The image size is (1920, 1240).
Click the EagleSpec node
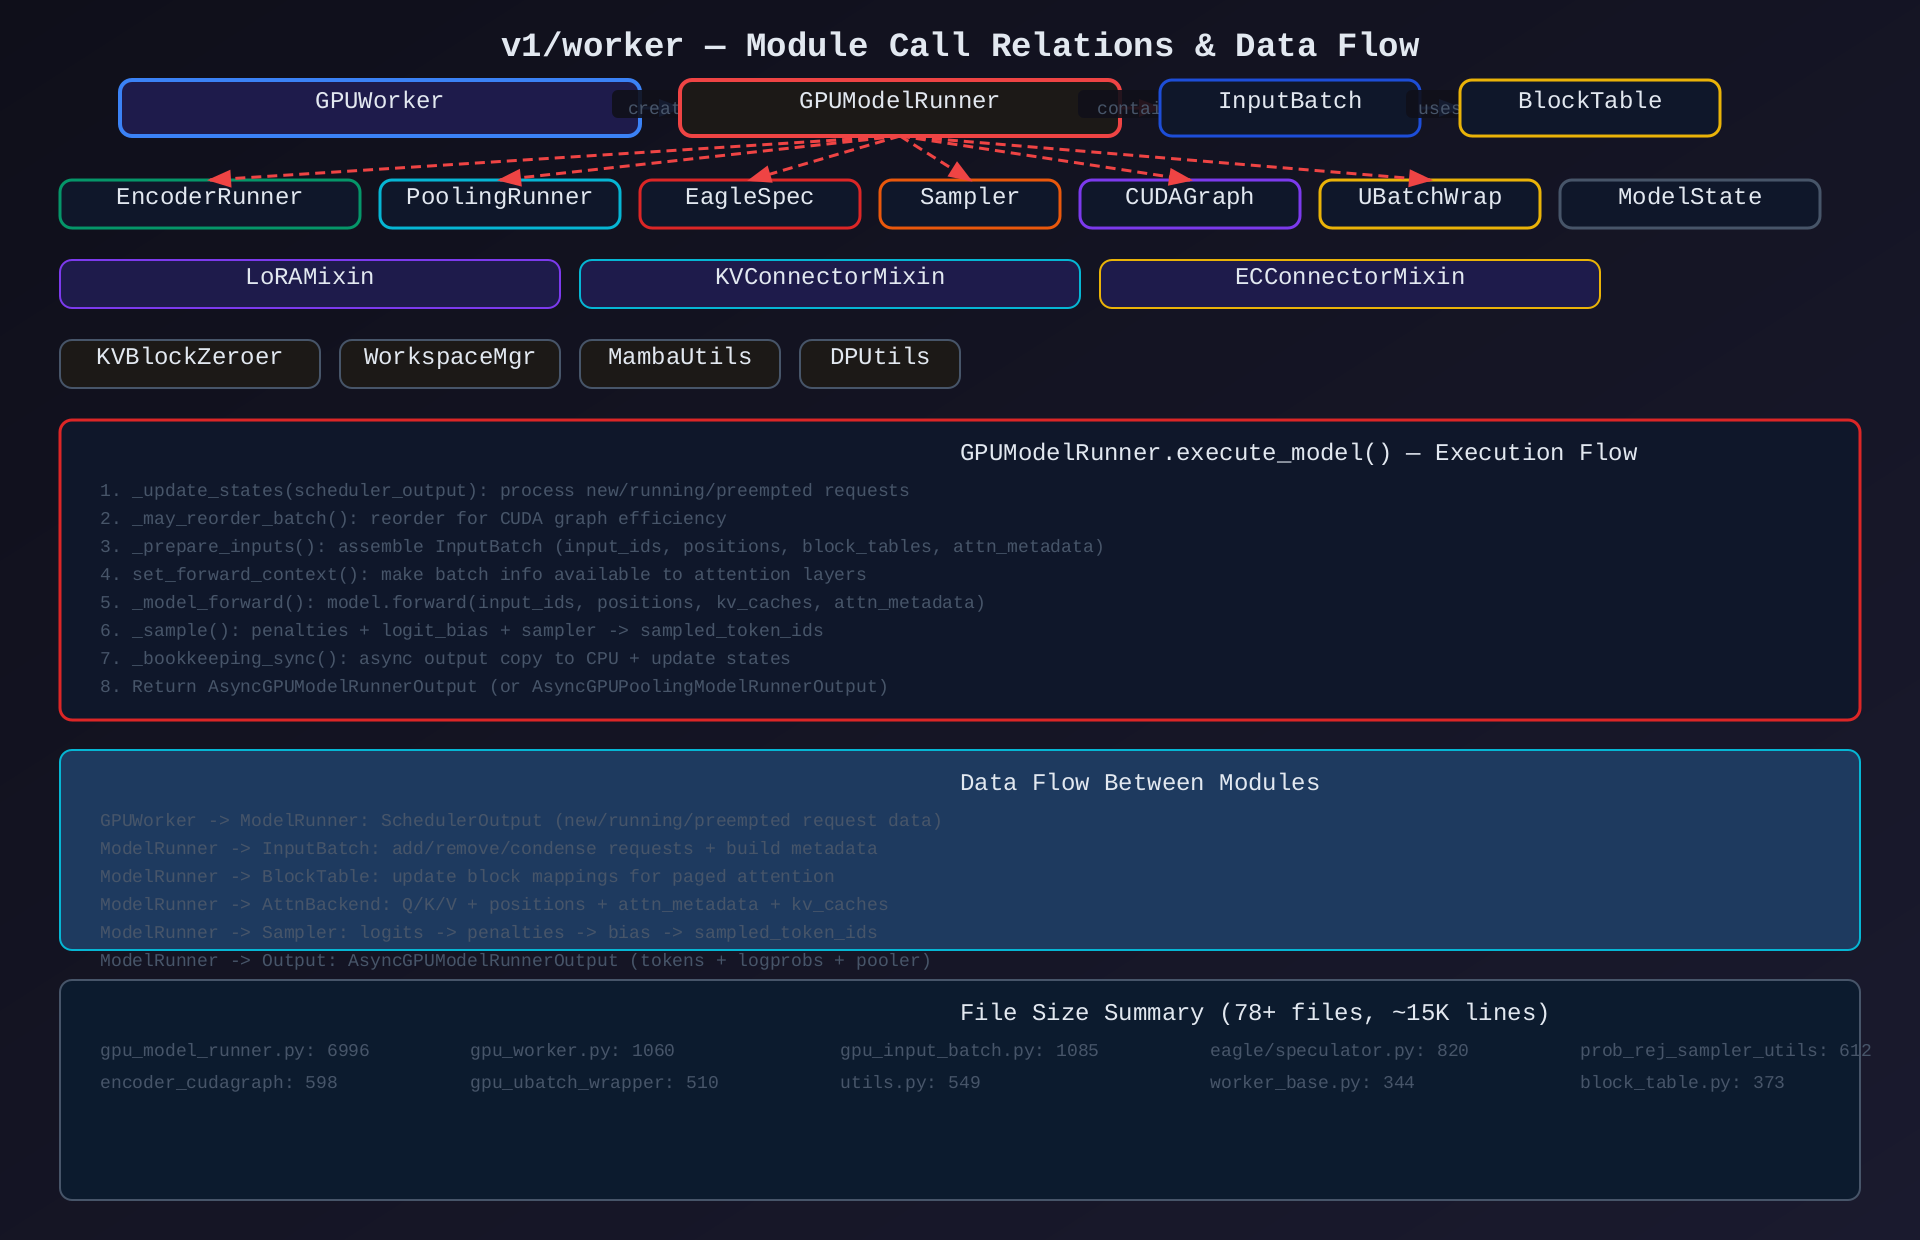(749, 203)
